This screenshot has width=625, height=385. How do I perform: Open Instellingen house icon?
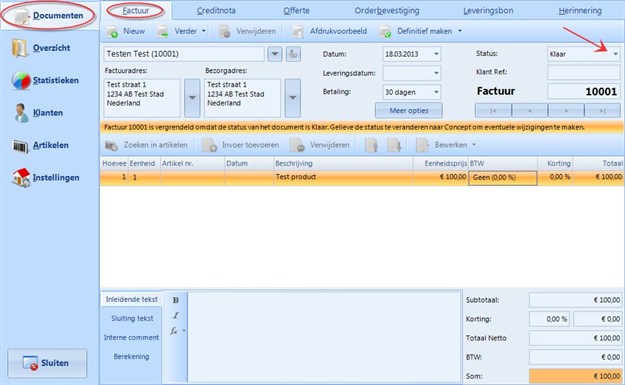point(21,178)
